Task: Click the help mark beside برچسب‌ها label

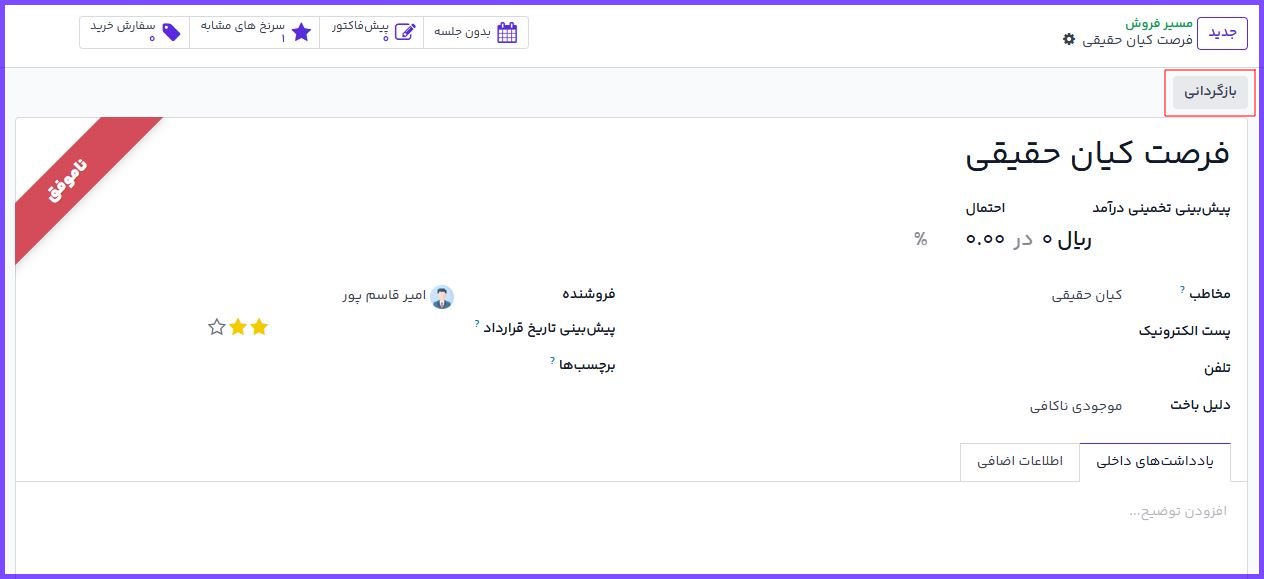Action: pos(552,360)
